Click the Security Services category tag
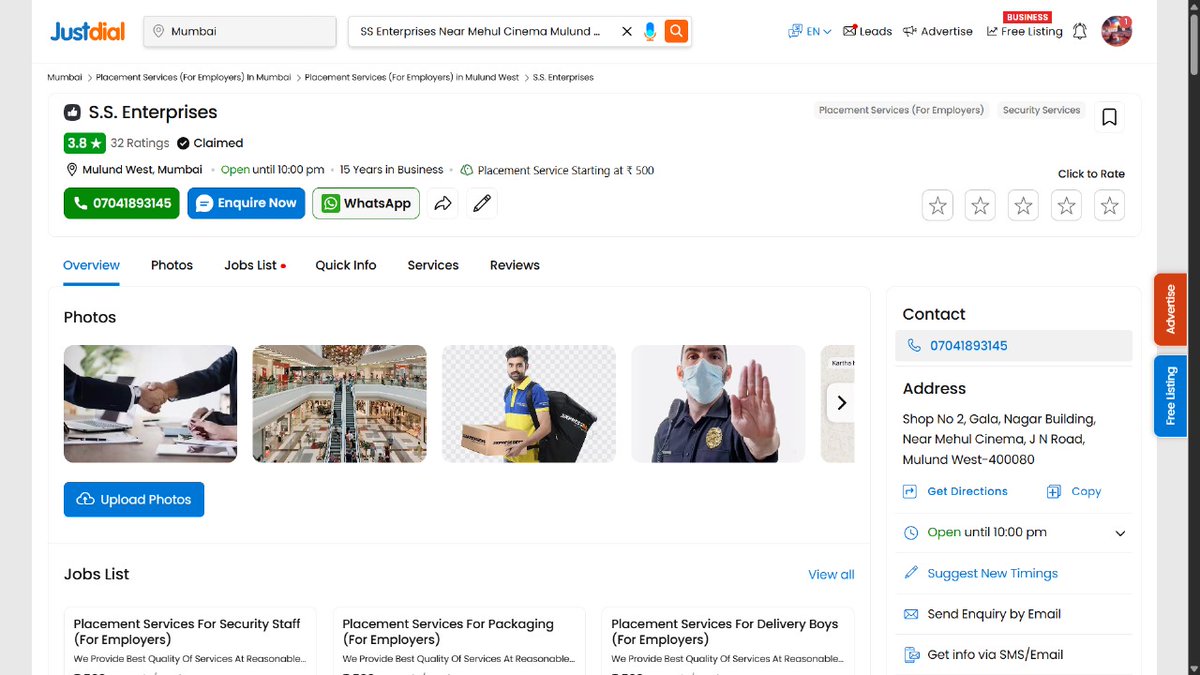1200x675 pixels. pos(1041,110)
